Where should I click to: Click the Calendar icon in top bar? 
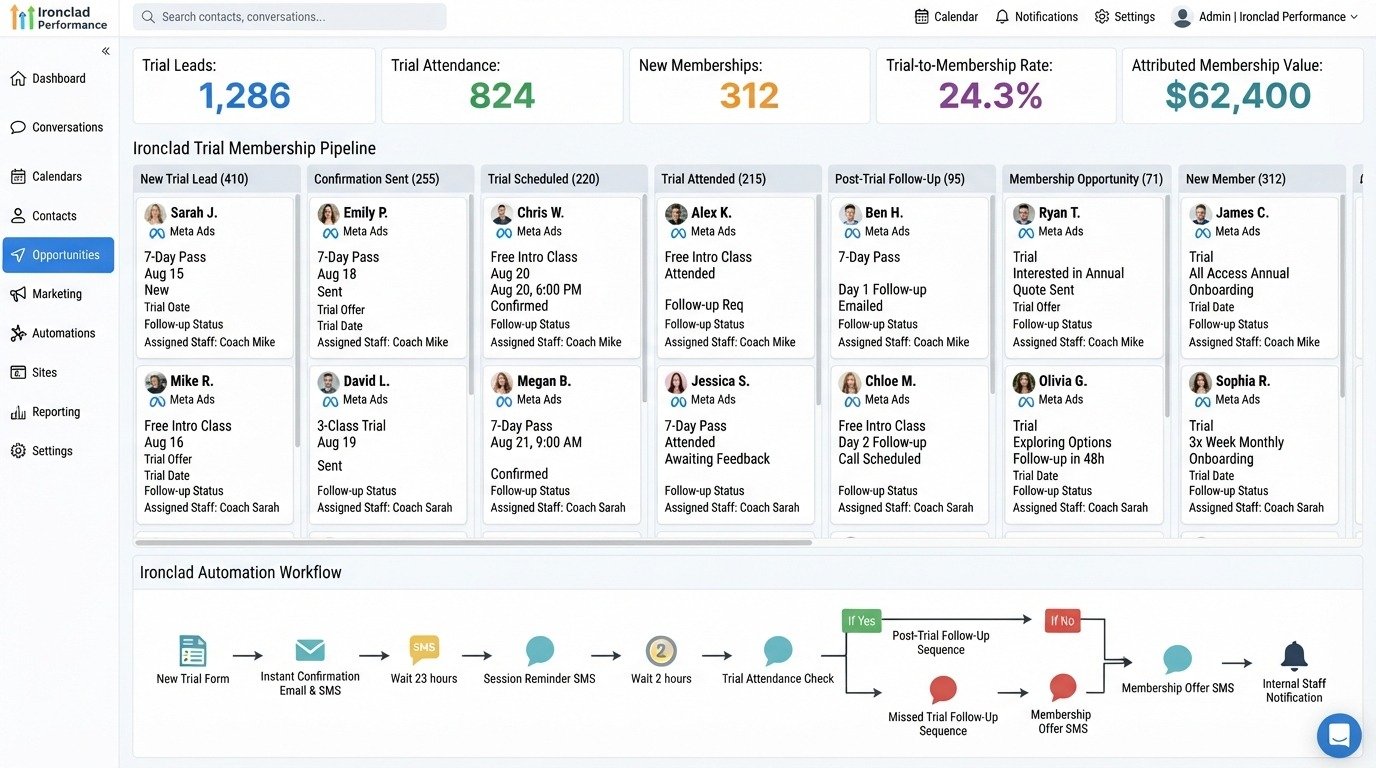(x=922, y=17)
